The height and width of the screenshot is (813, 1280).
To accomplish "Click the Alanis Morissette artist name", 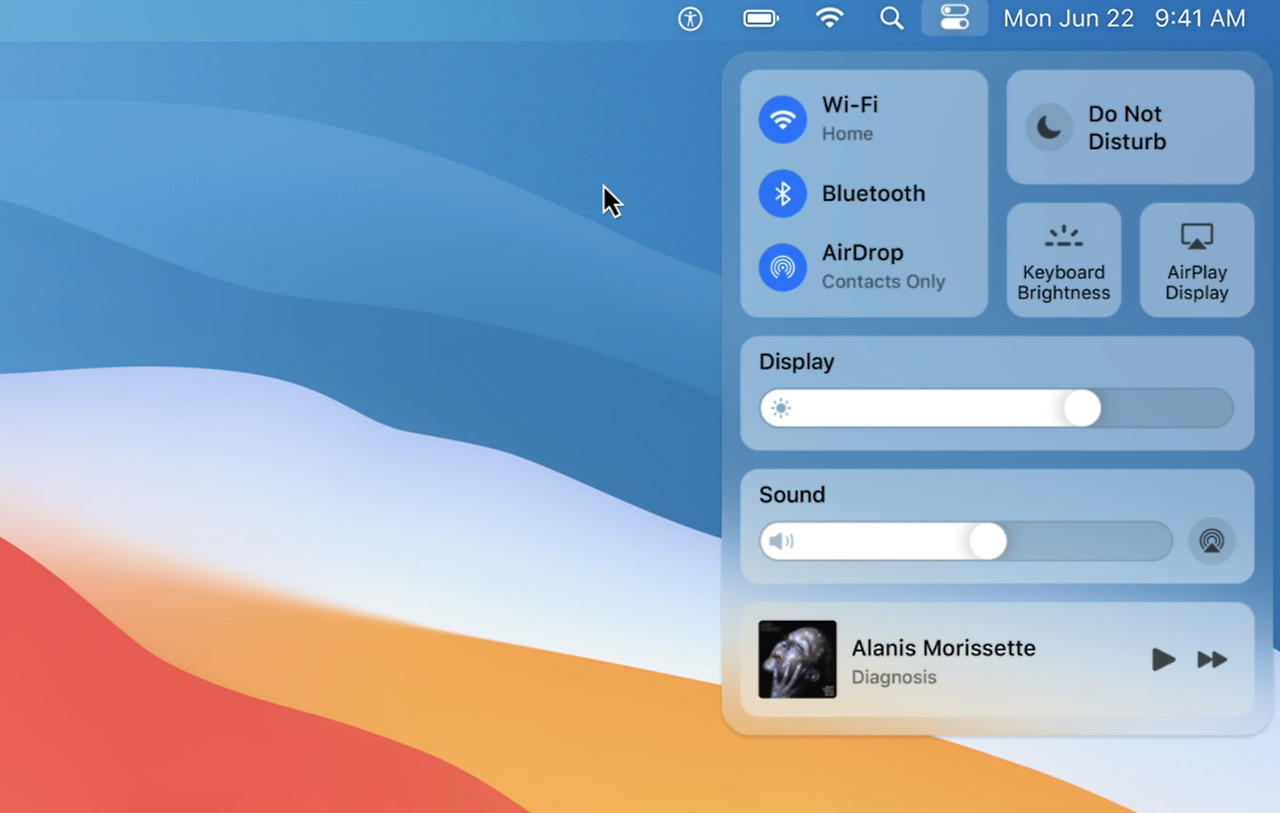I will coord(943,648).
